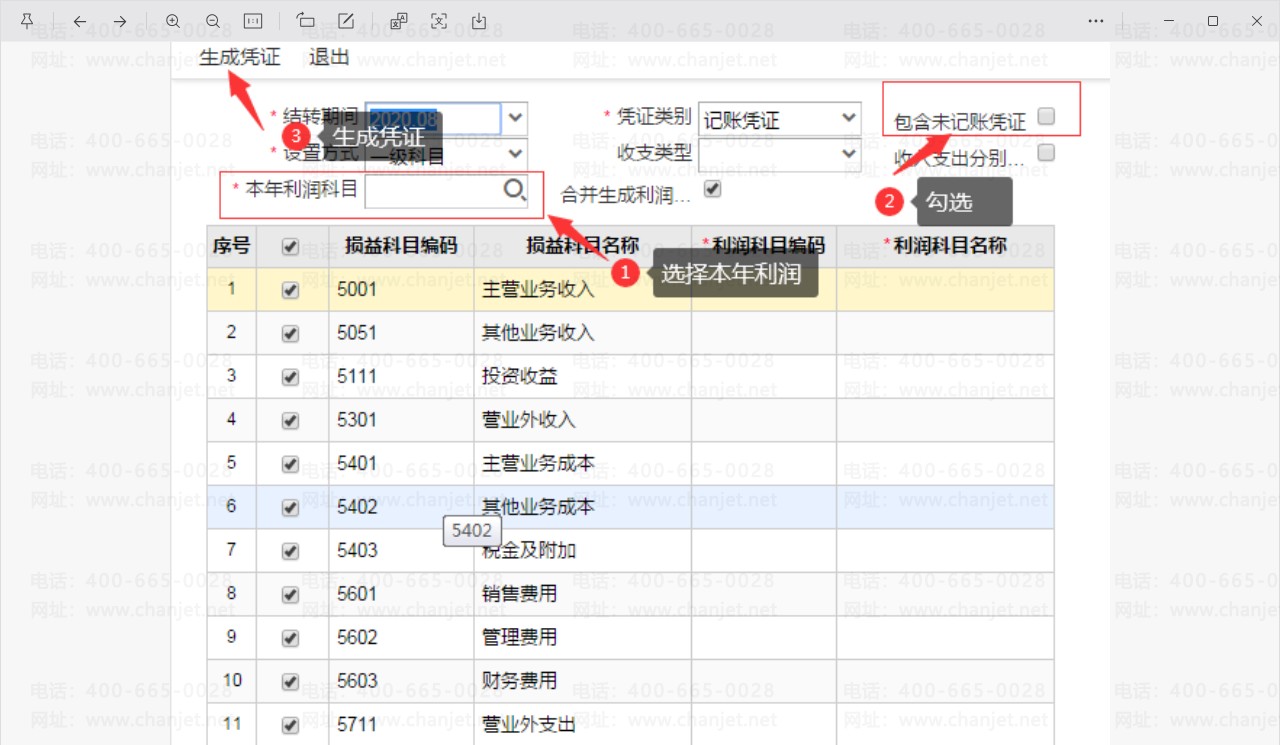
Task: Uncheck the checkbox for row 5402 其他业务成本
Action: click(291, 508)
